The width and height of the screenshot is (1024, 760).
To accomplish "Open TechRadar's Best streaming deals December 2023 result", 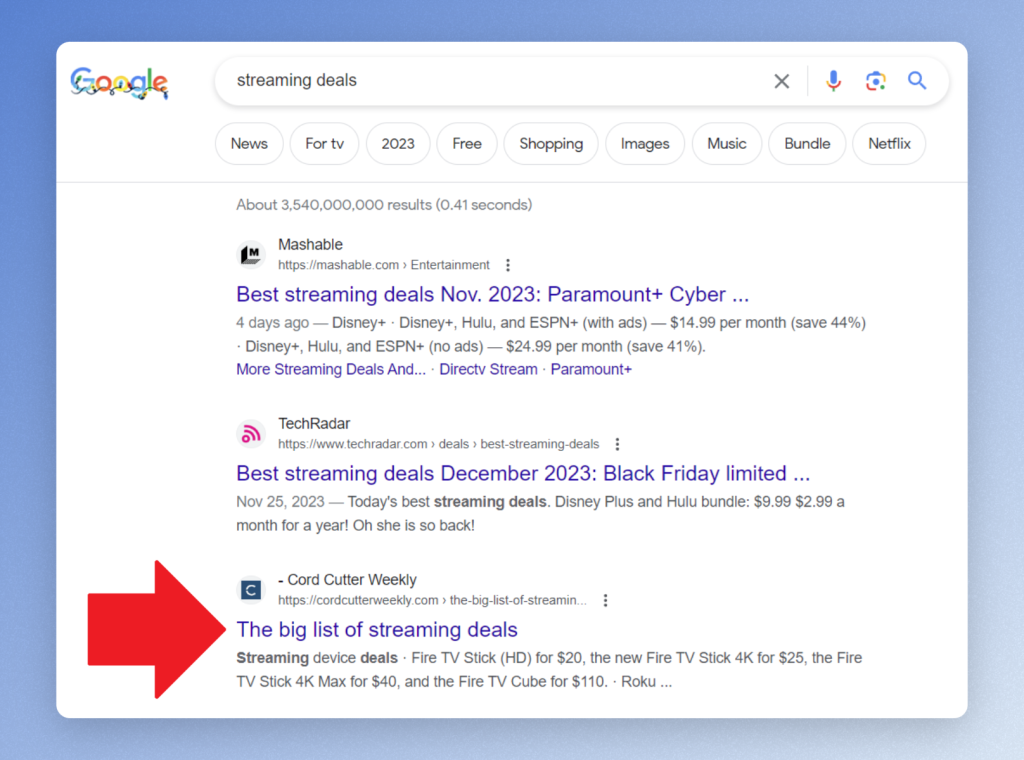I will [x=522, y=473].
